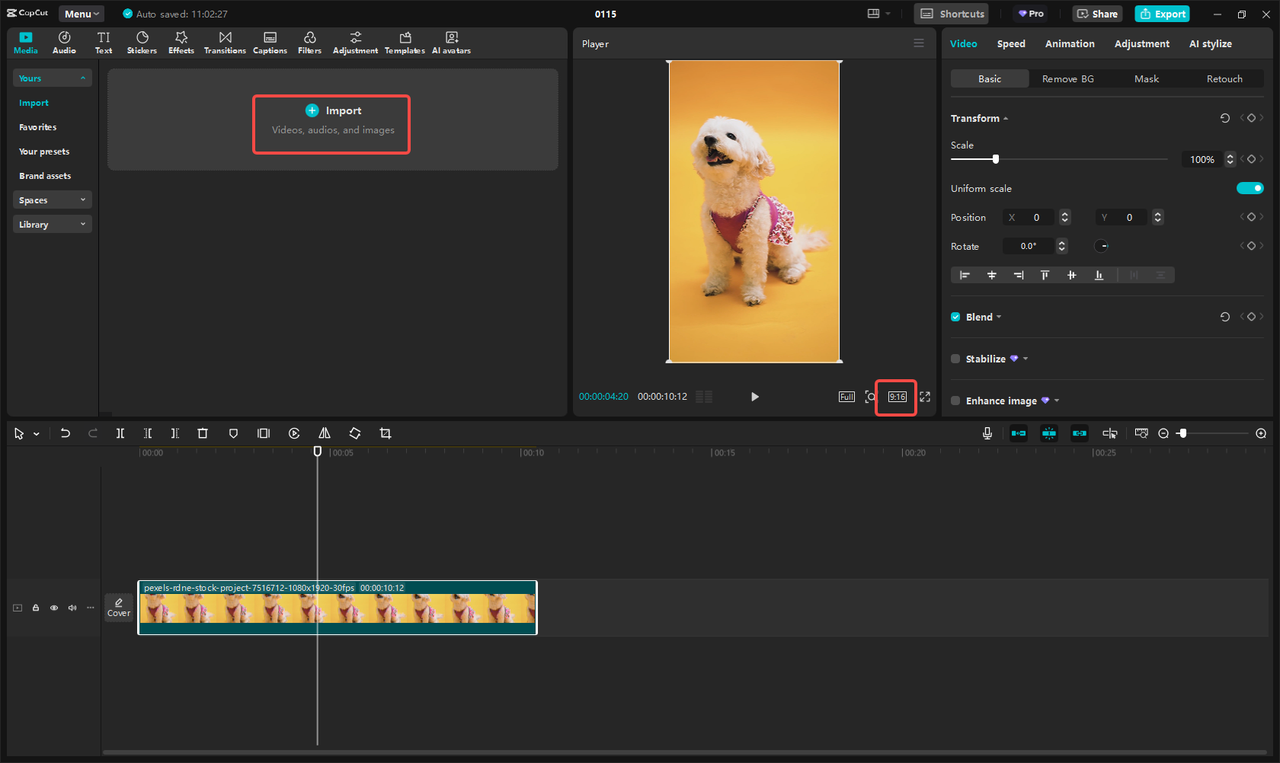Viewport: 1280px width, 763px height.
Task: Enable the Stabilize checkbox
Action: pos(955,358)
